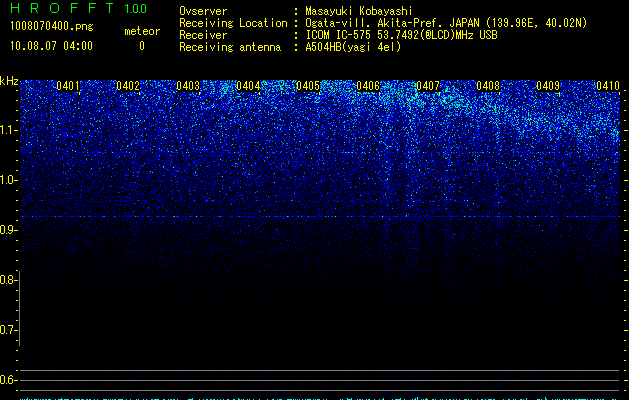Click the 0410 time marker
Screen dimensions: 629x400
[x=608, y=86]
